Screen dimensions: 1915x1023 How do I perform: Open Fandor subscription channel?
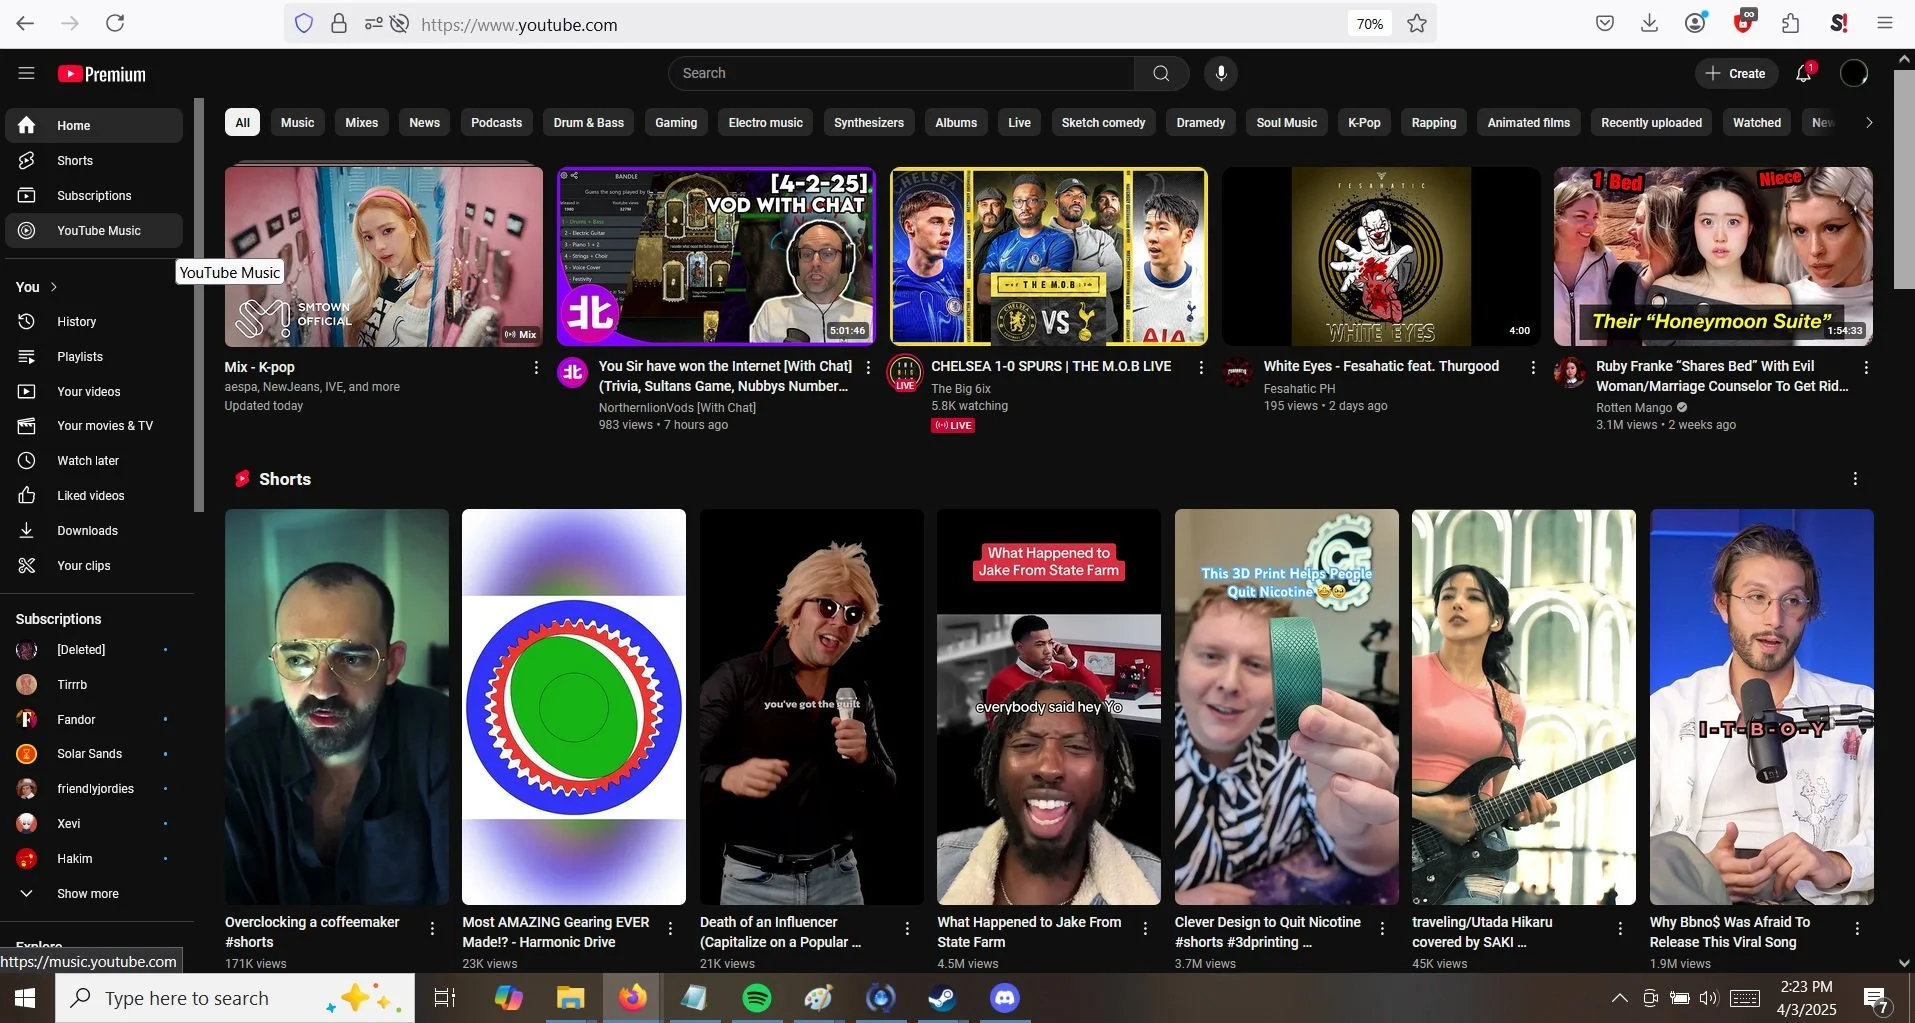(x=94, y=719)
